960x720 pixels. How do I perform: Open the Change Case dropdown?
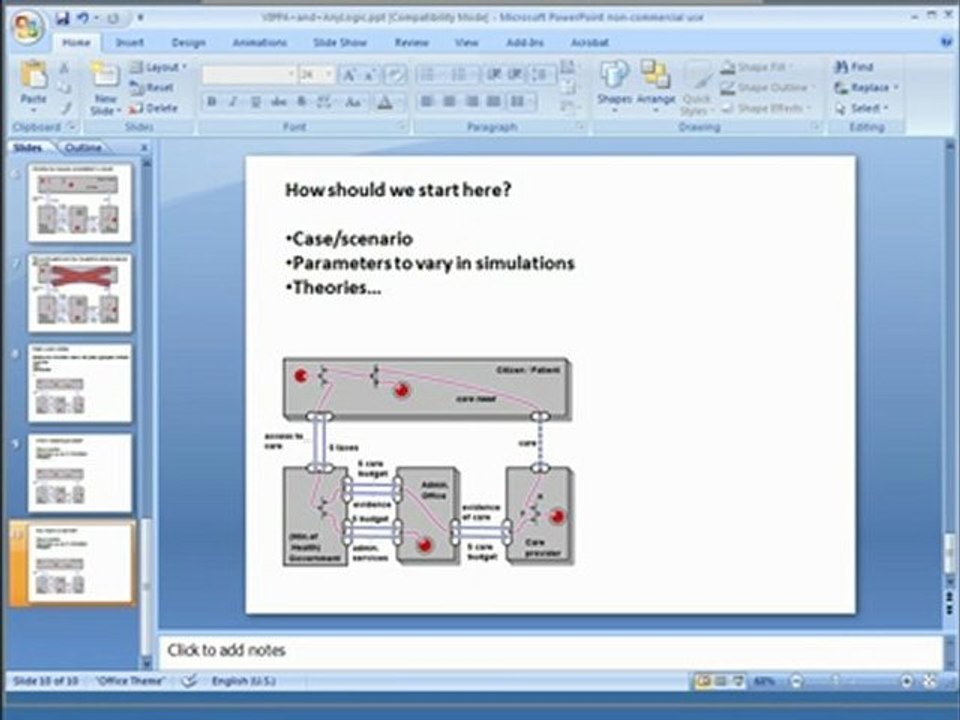[x=354, y=102]
